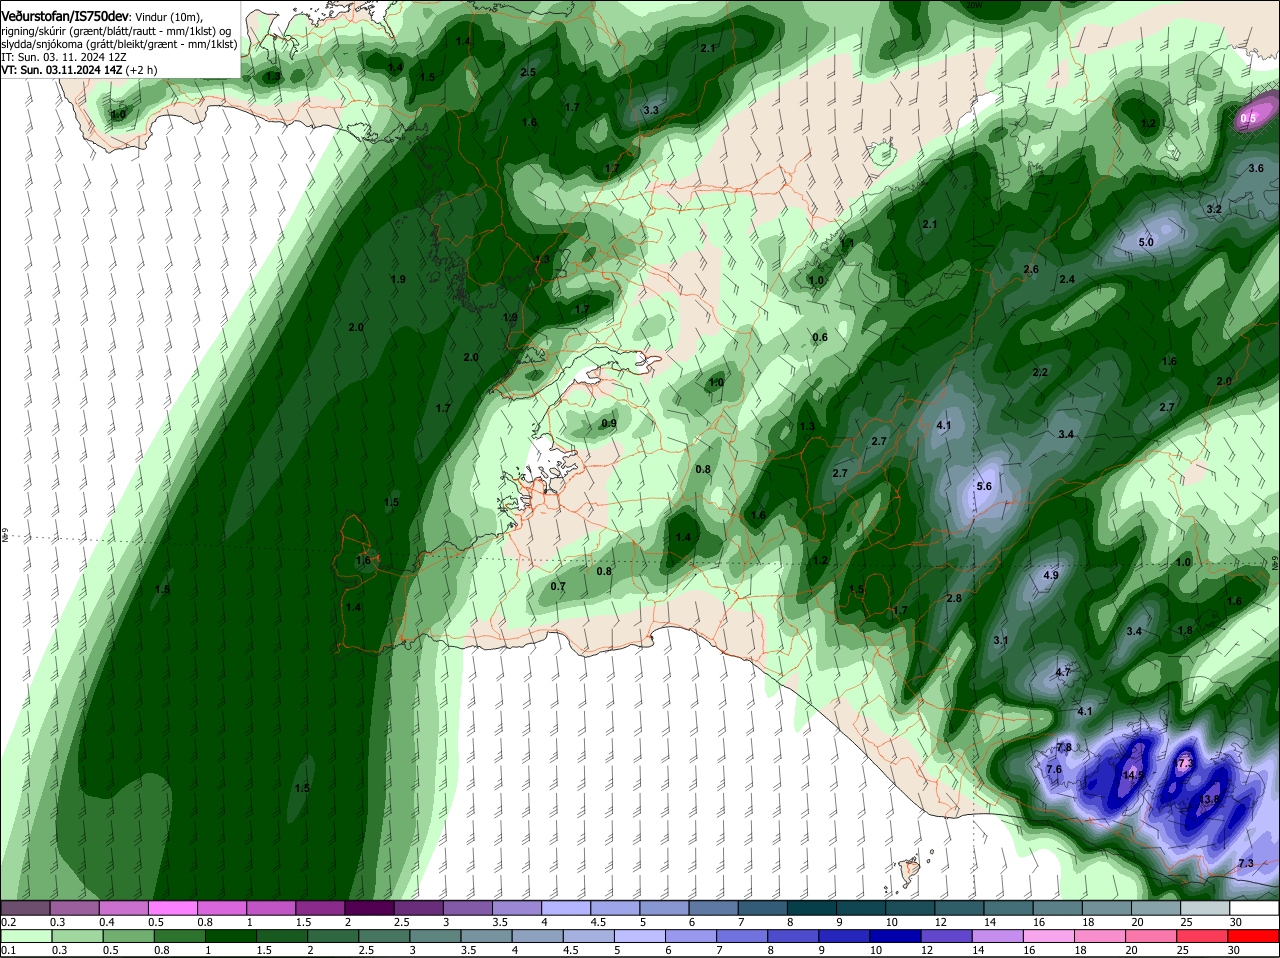Viewport: 1280px width, 958px height.
Task: Click the 0.9 precipitation value label
Action: point(609,424)
